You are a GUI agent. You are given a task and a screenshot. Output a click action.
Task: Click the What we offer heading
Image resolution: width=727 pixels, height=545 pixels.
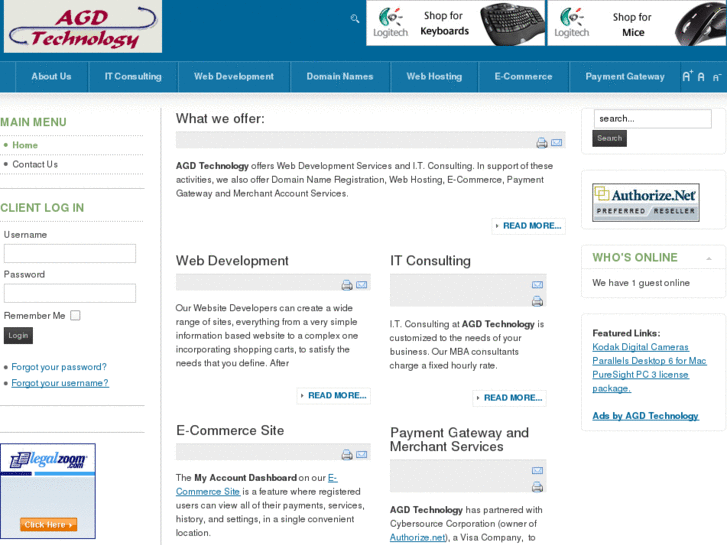tap(220, 119)
